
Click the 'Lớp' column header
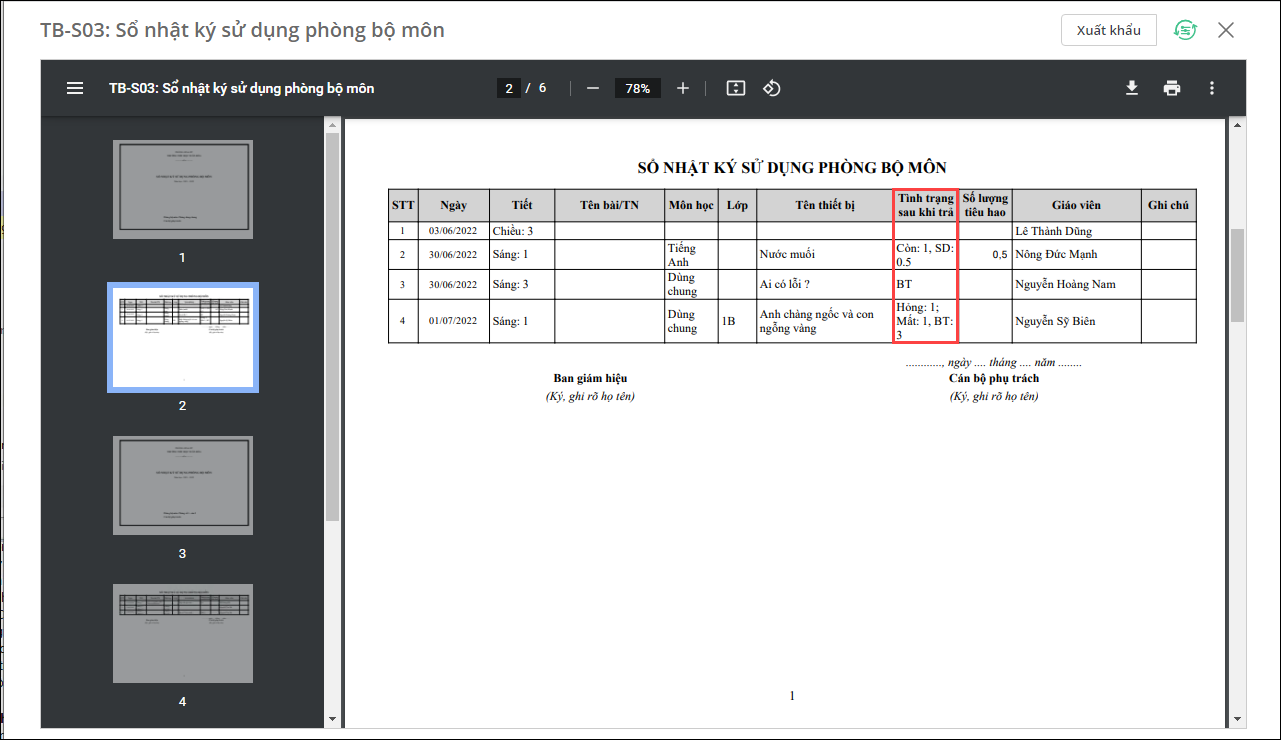coord(737,205)
